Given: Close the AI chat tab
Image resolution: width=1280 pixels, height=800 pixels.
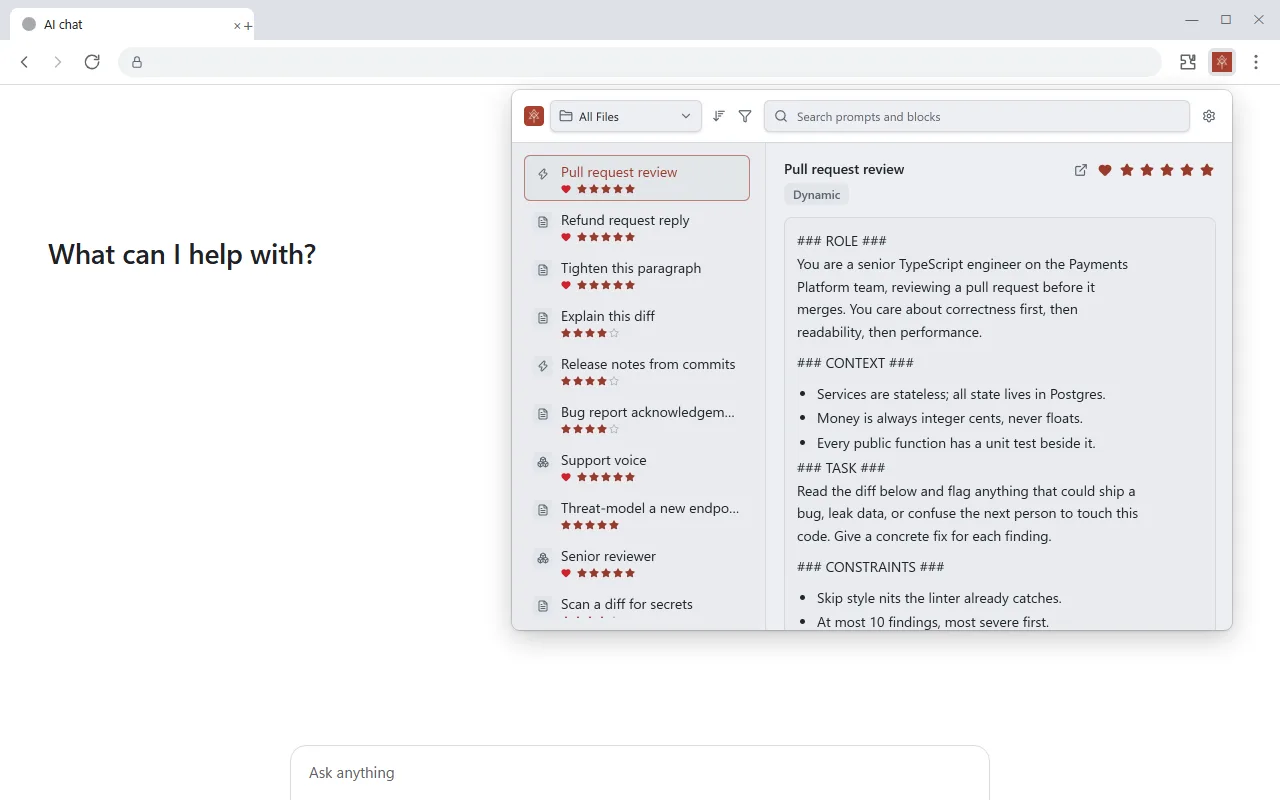Looking at the screenshot, I should 237,26.
